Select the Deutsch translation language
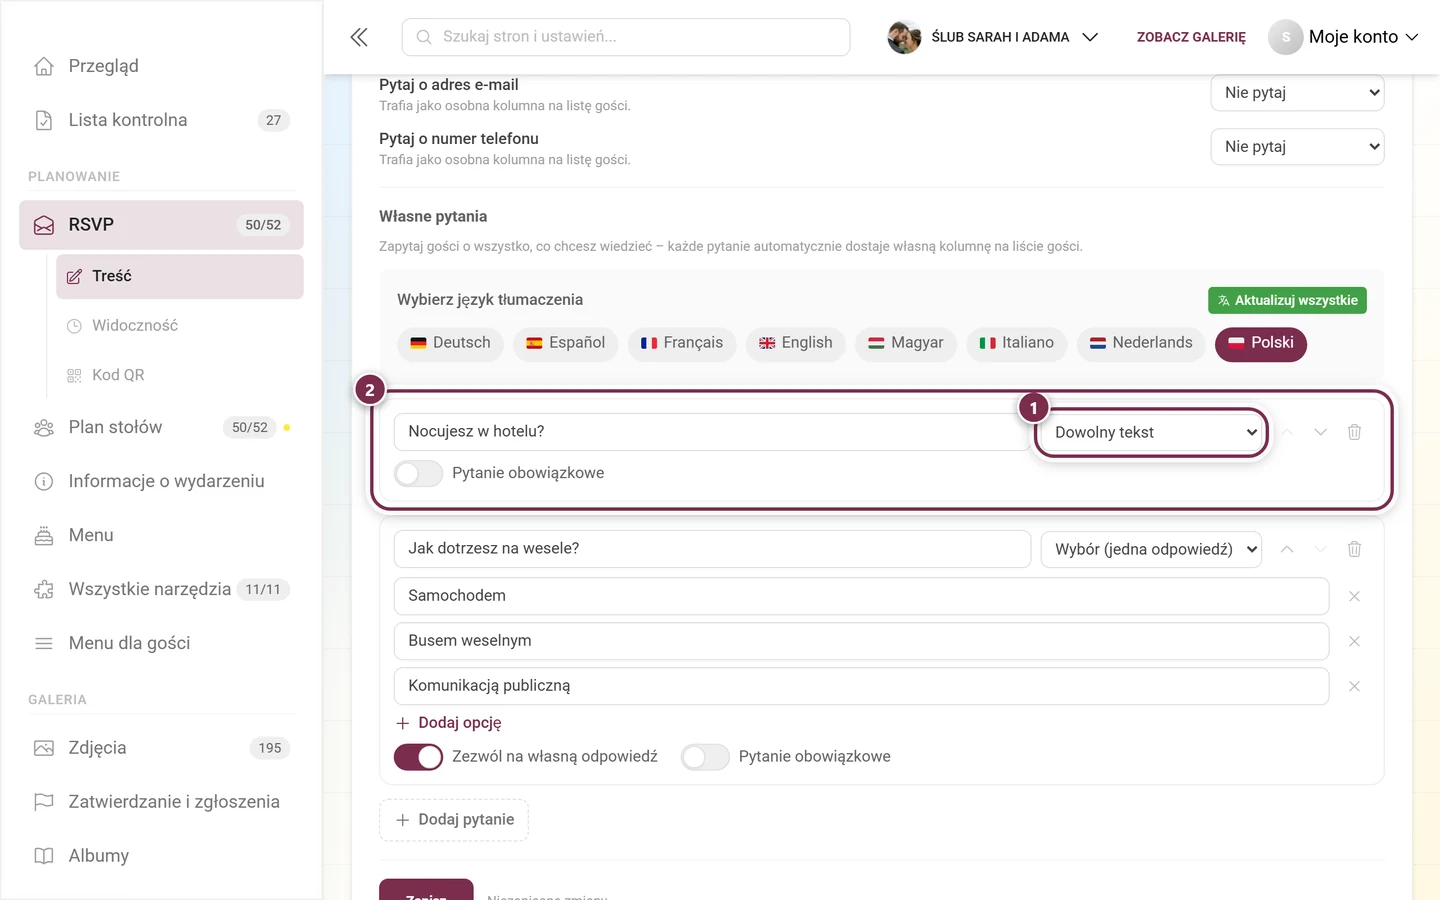 (450, 343)
